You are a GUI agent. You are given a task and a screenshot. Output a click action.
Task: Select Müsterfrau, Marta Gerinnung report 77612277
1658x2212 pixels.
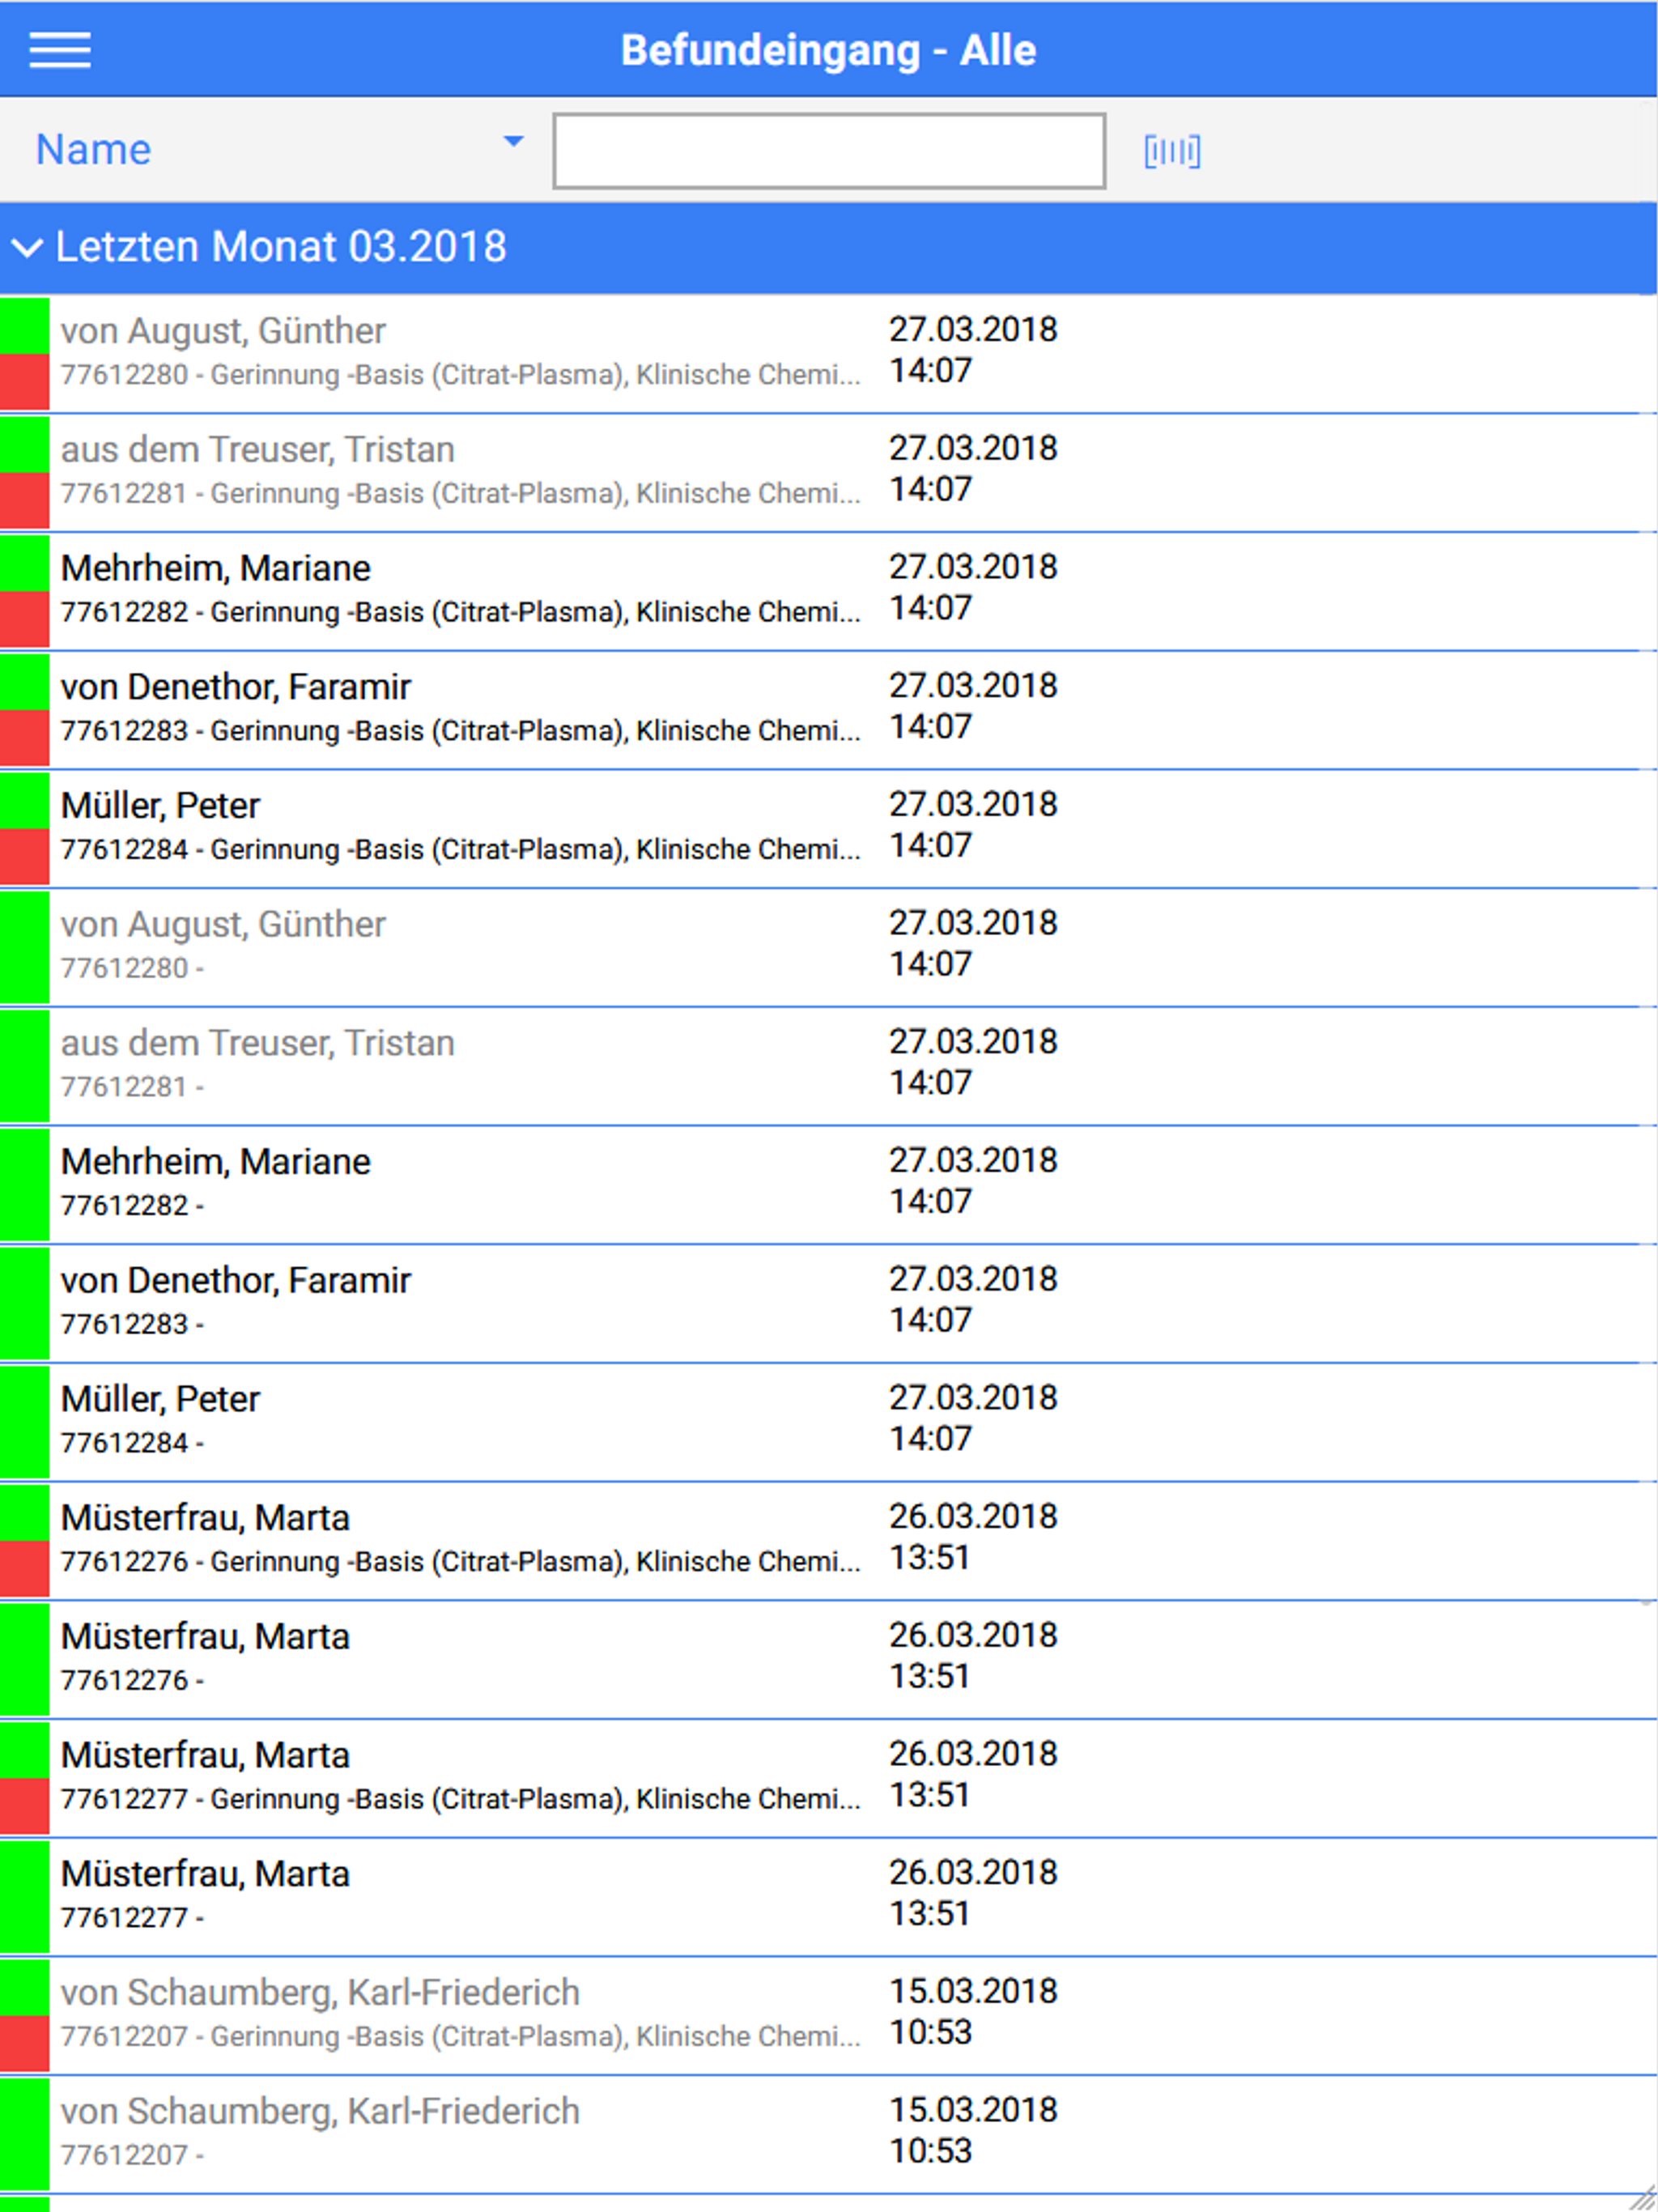tap(829, 1777)
